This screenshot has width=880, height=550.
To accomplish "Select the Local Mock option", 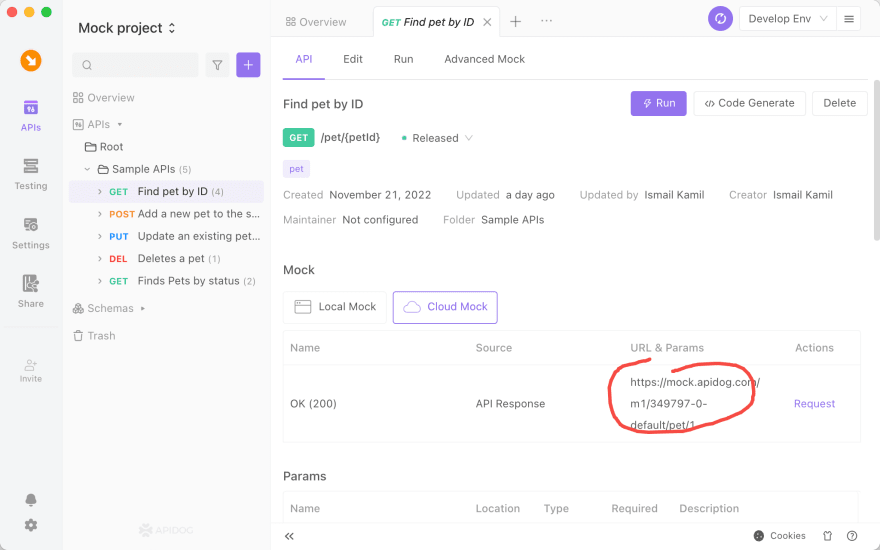I will tap(334, 307).
